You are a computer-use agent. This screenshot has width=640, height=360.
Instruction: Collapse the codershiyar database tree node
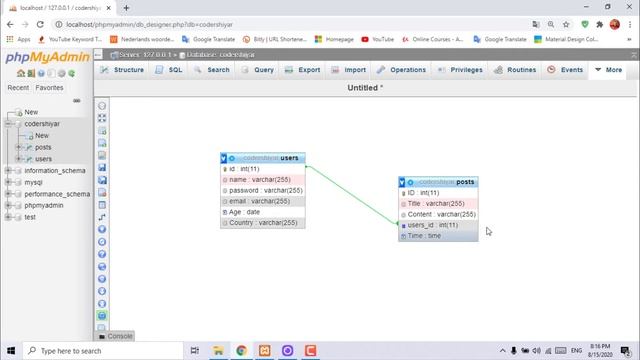[x=8, y=124]
